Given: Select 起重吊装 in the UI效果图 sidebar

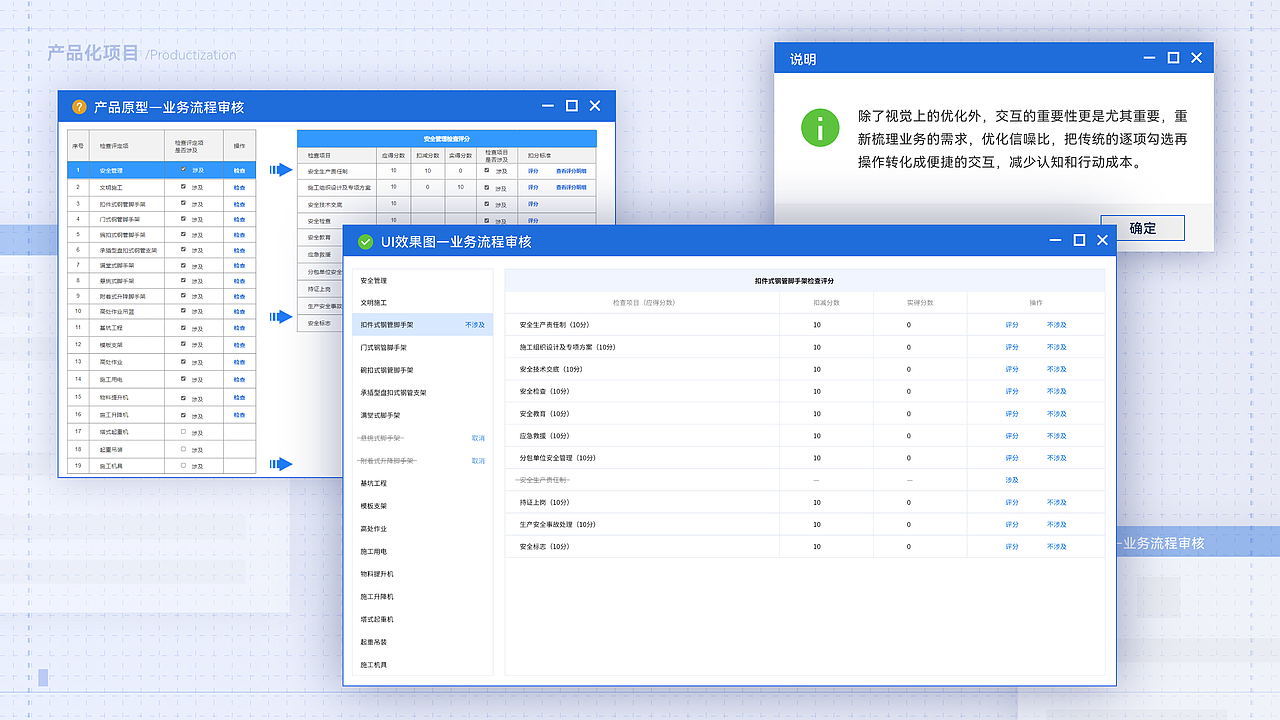Looking at the screenshot, I should [373, 642].
